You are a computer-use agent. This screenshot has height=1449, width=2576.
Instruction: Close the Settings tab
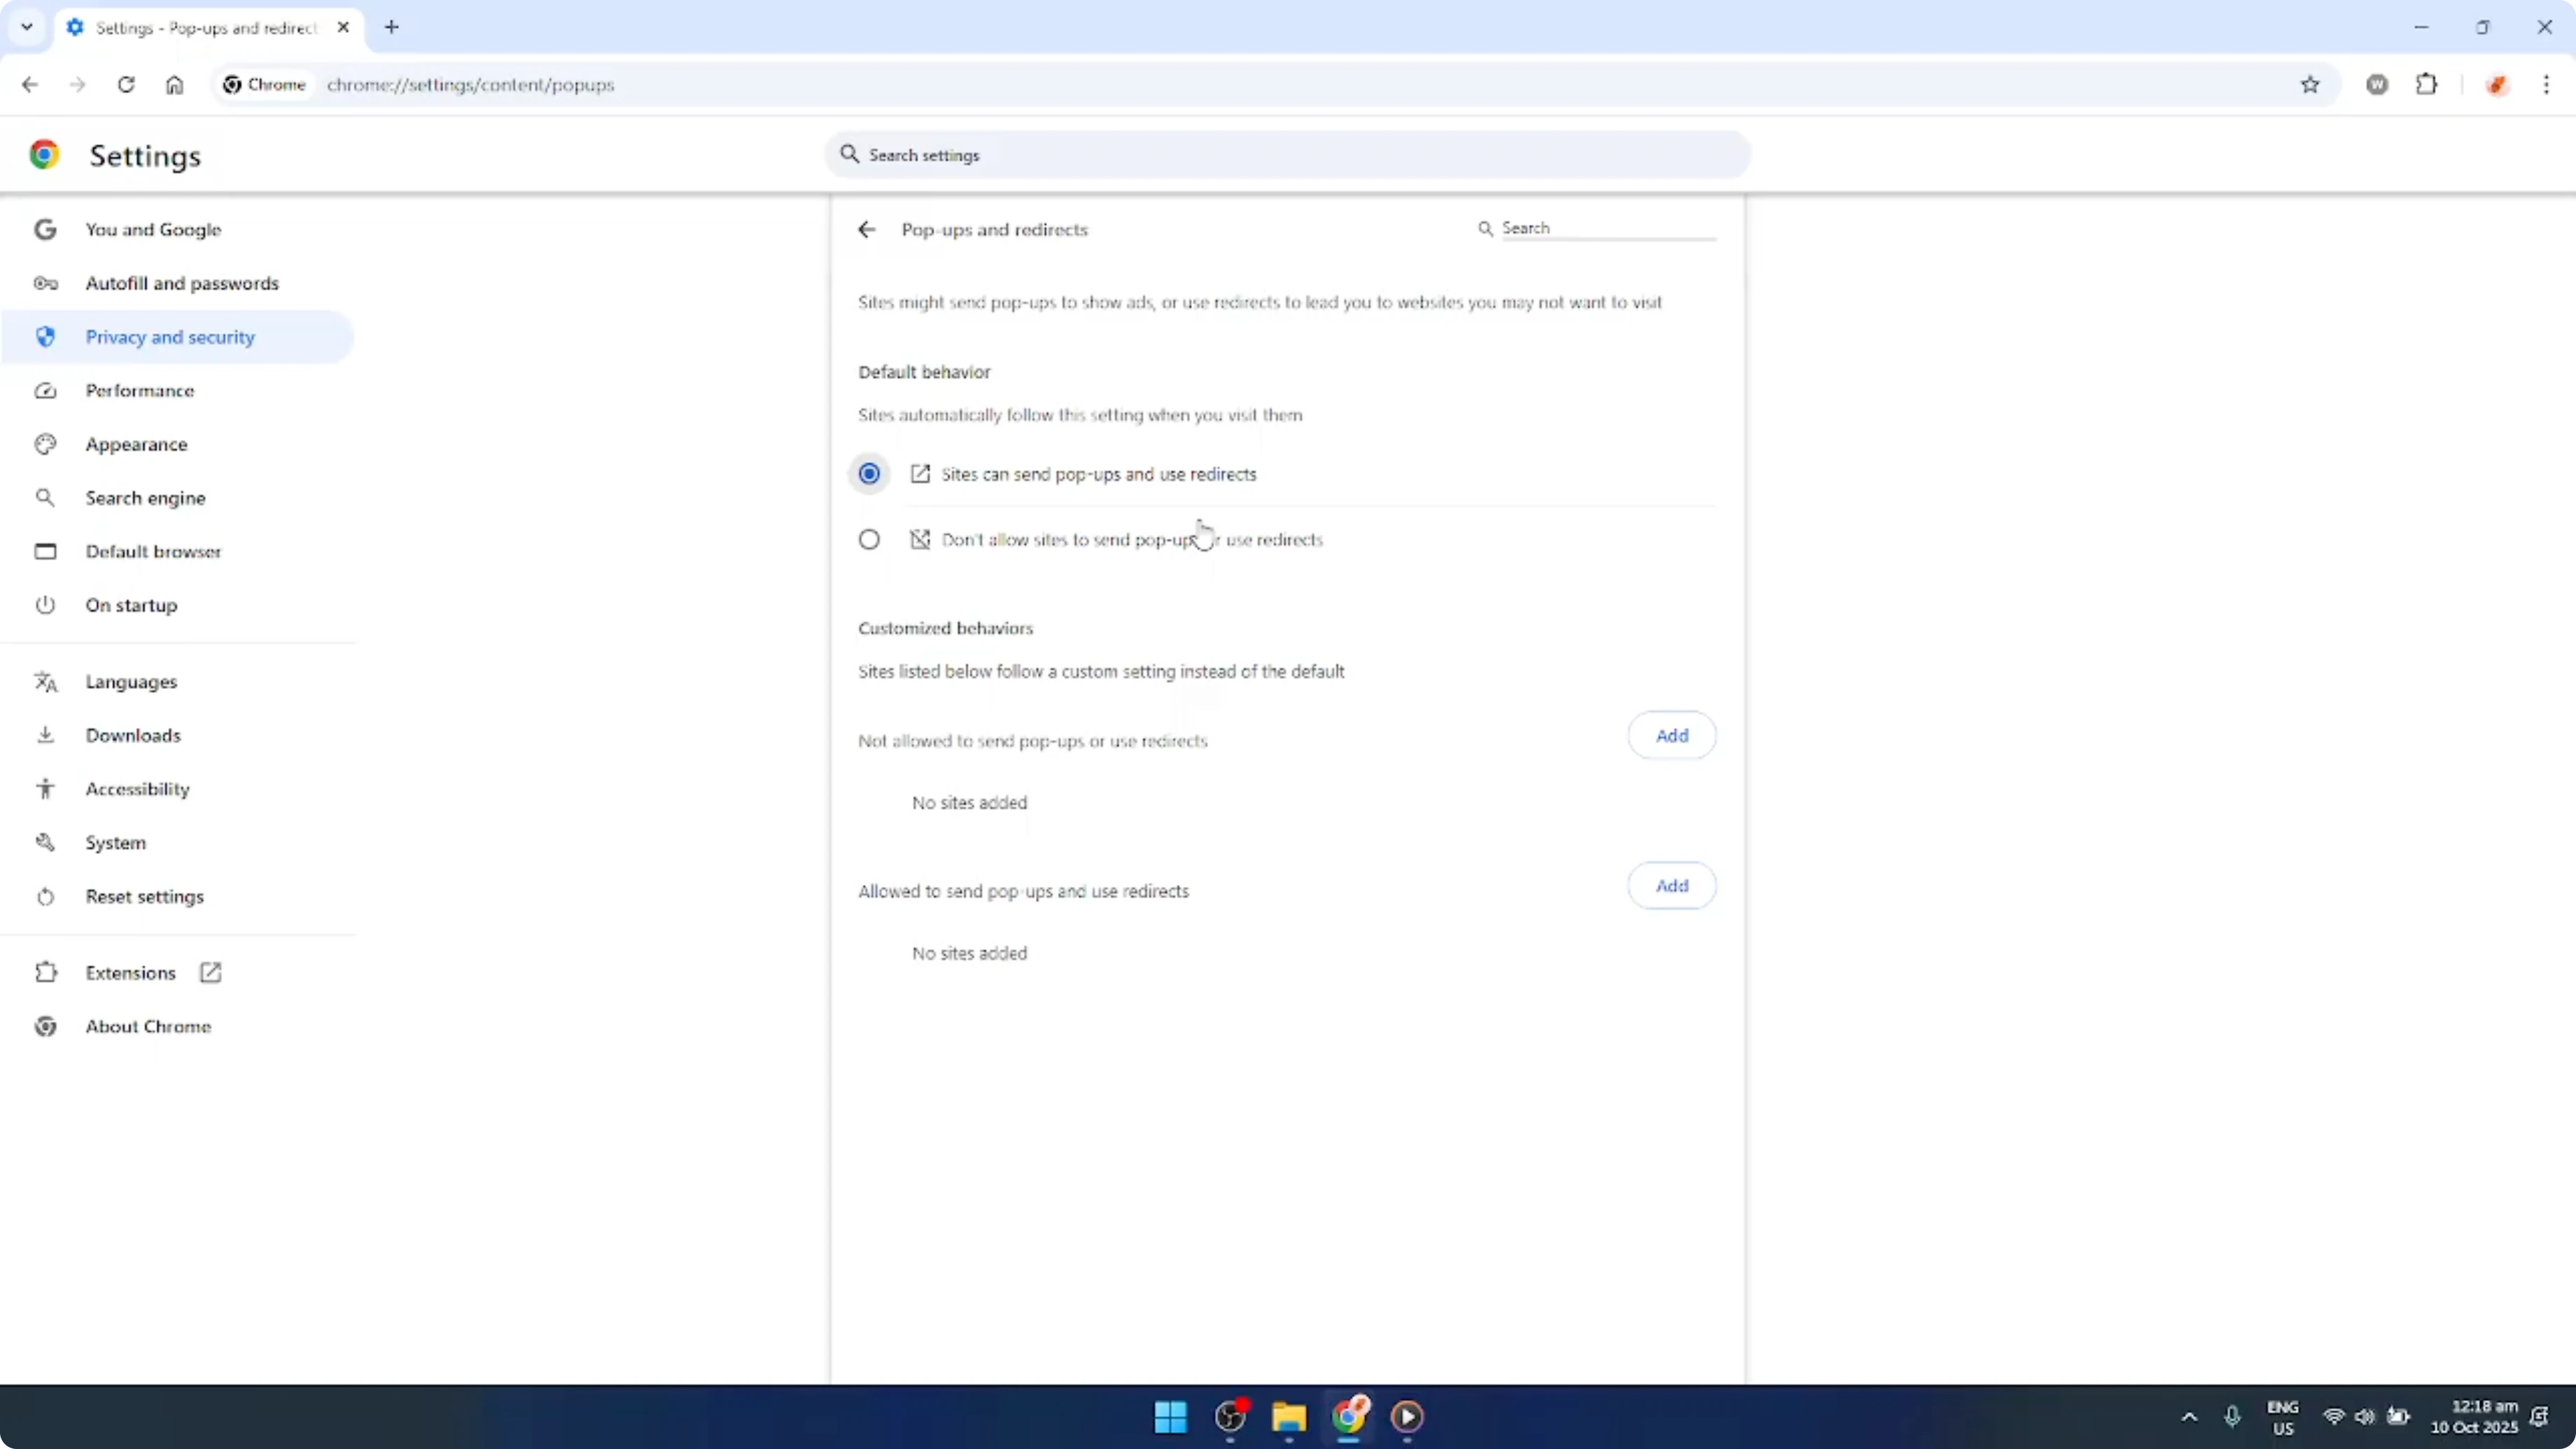coord(343,27)
